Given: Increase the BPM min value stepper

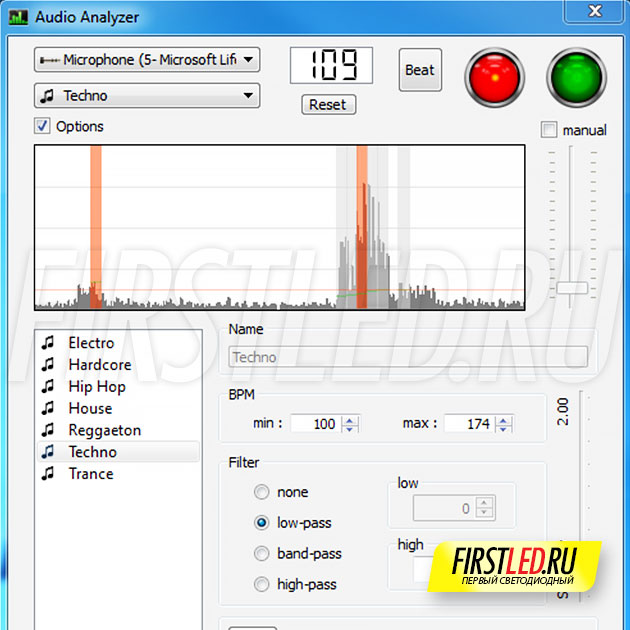Looking at the screenshot, I should (349, 419).
